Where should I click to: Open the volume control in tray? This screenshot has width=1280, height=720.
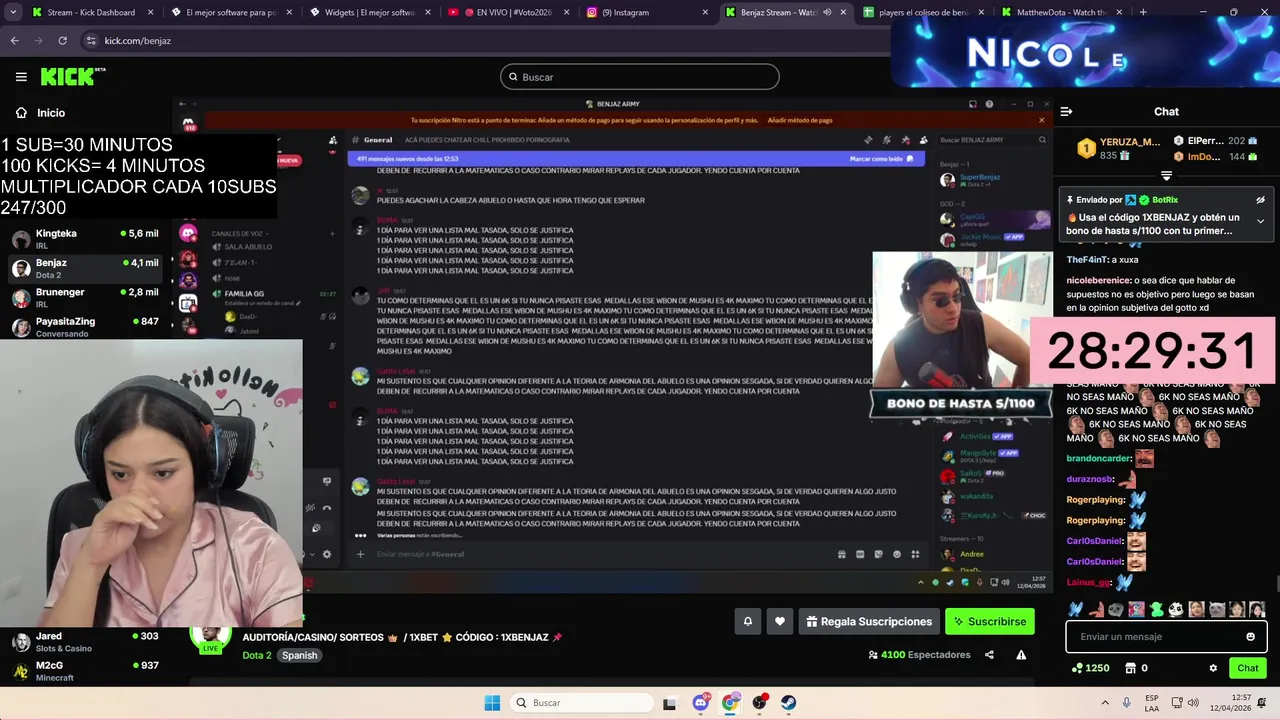pos(1195,703)
